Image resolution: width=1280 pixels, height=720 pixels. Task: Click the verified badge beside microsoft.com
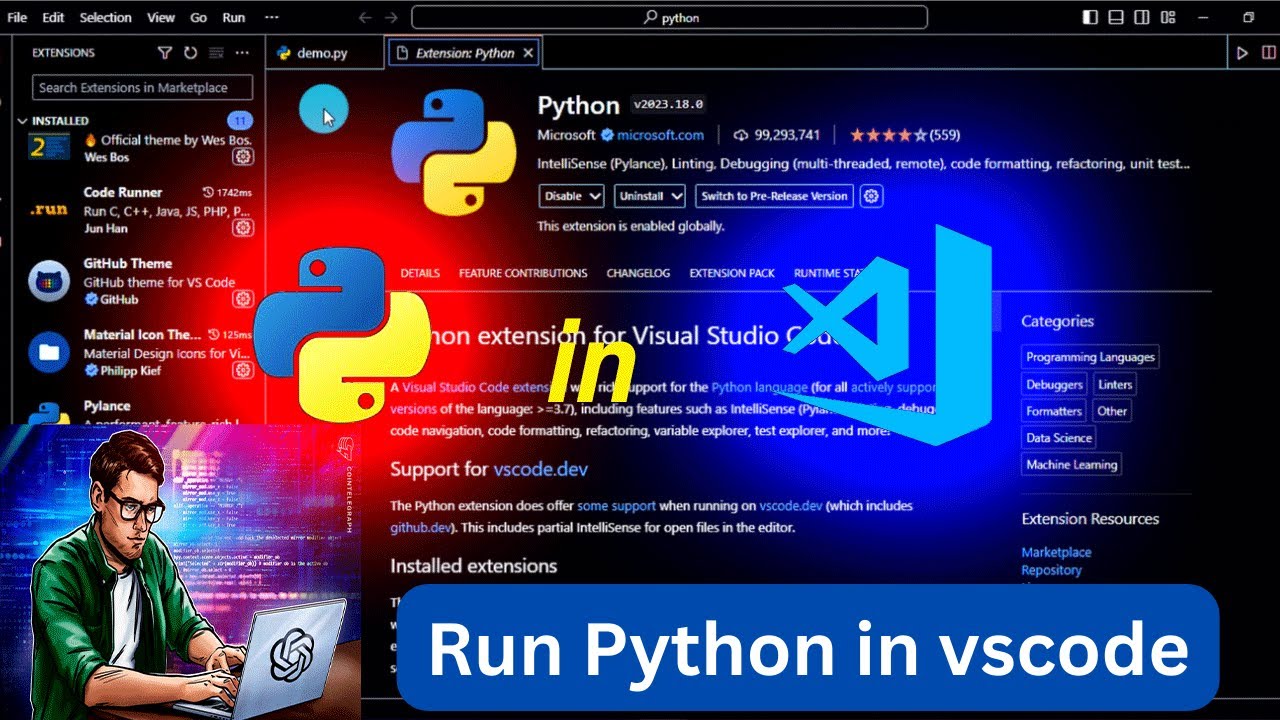pyautogui.click(x=606, y=135)
